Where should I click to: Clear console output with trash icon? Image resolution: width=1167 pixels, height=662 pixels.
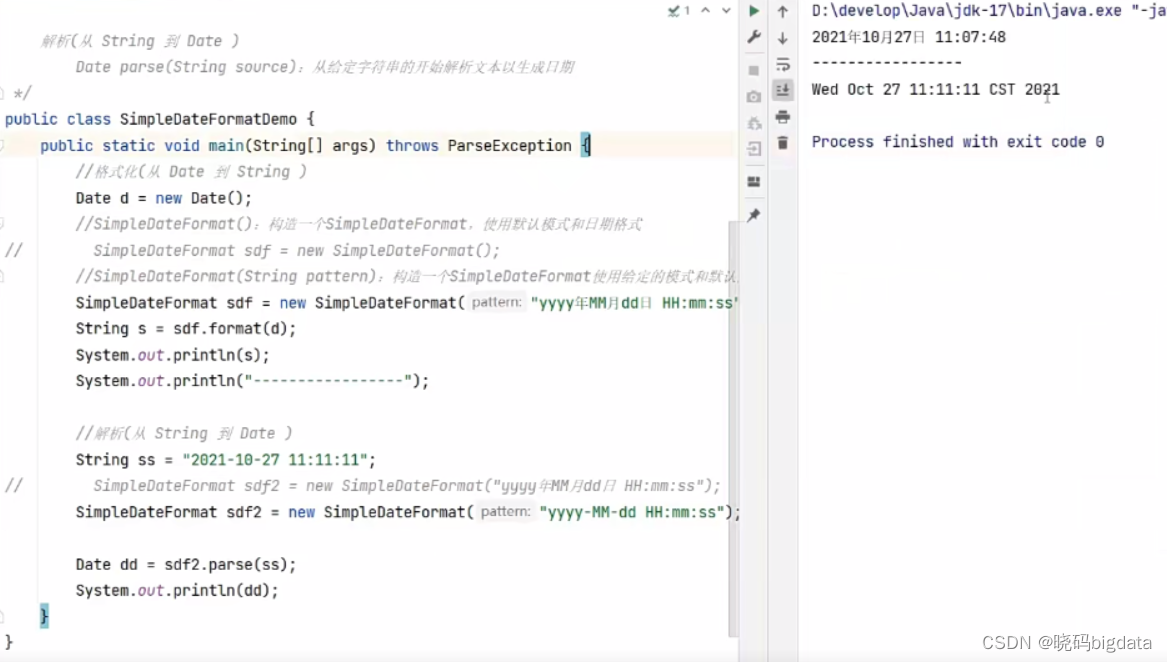point(783,143)
